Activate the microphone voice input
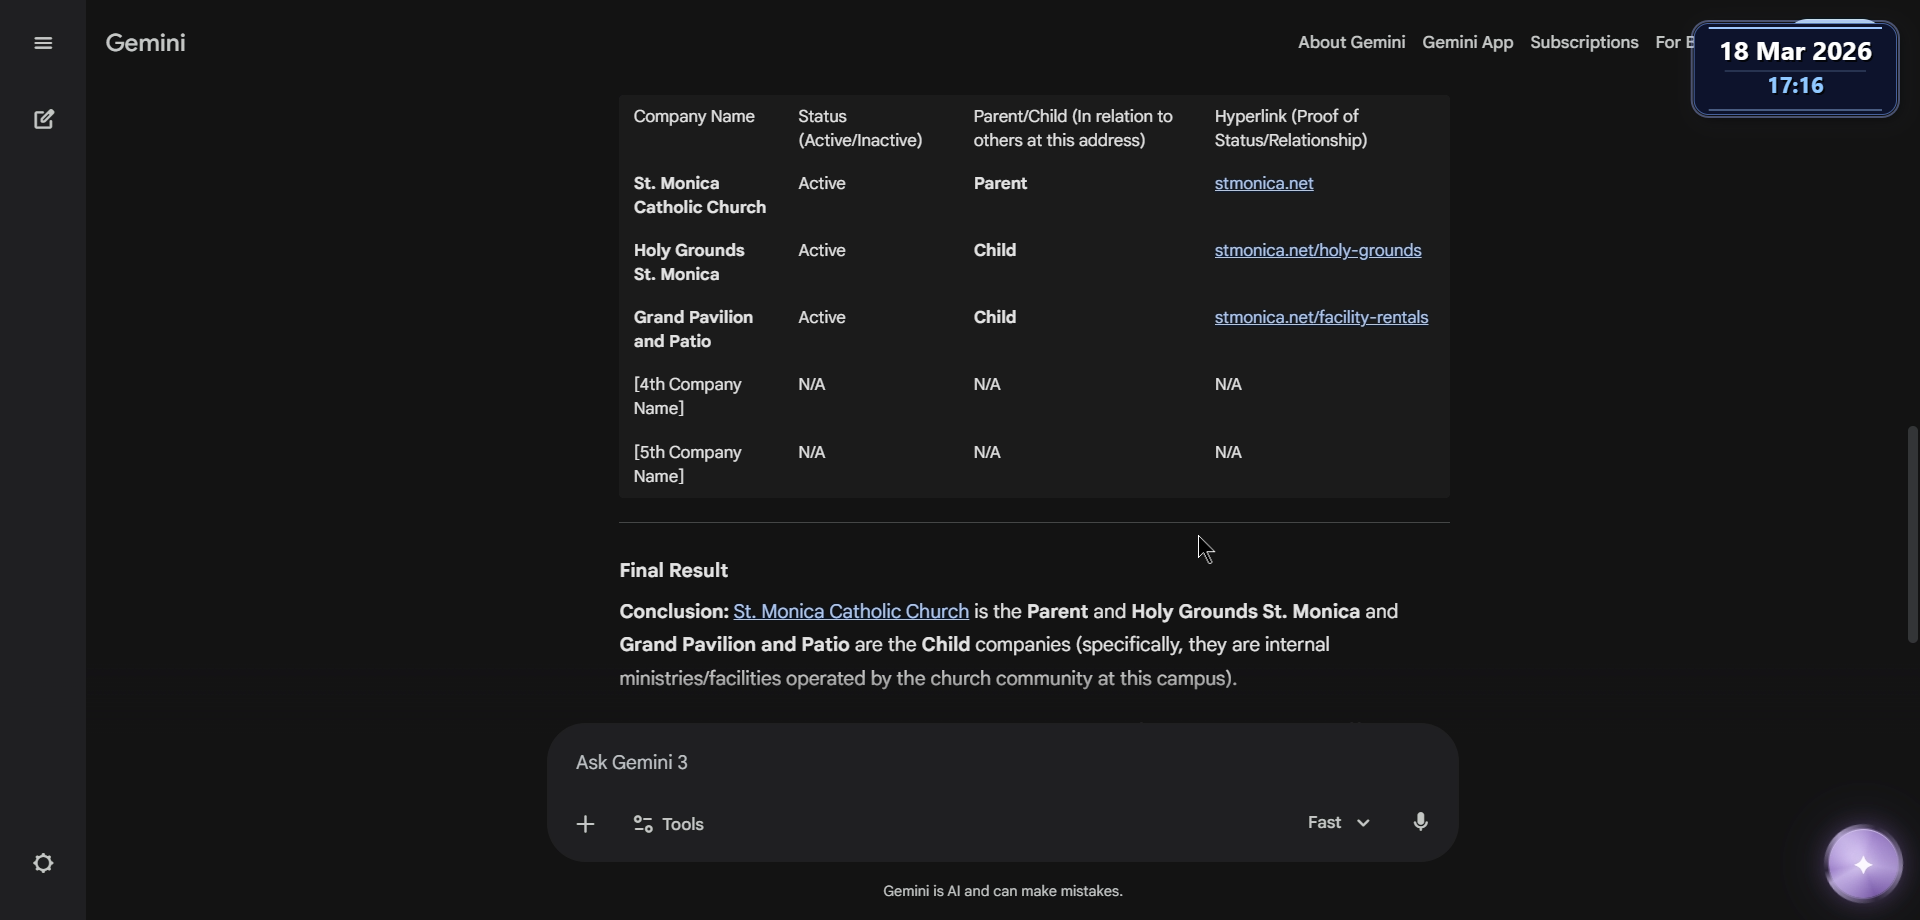This screenshot has width=1920, height=920. coord(1420,822)
